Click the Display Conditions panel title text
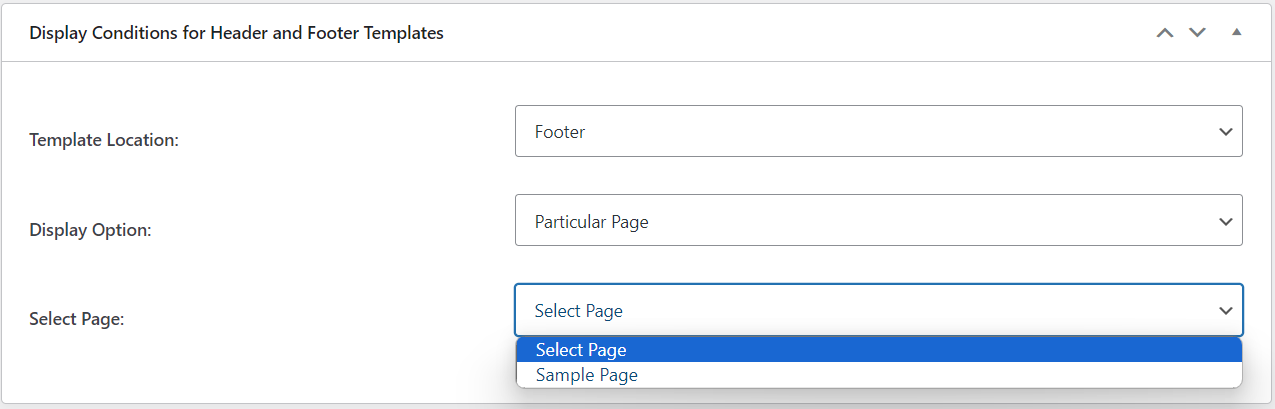Image resolution: width=1275 pixels, height=409 pixels. coord(236,33)
